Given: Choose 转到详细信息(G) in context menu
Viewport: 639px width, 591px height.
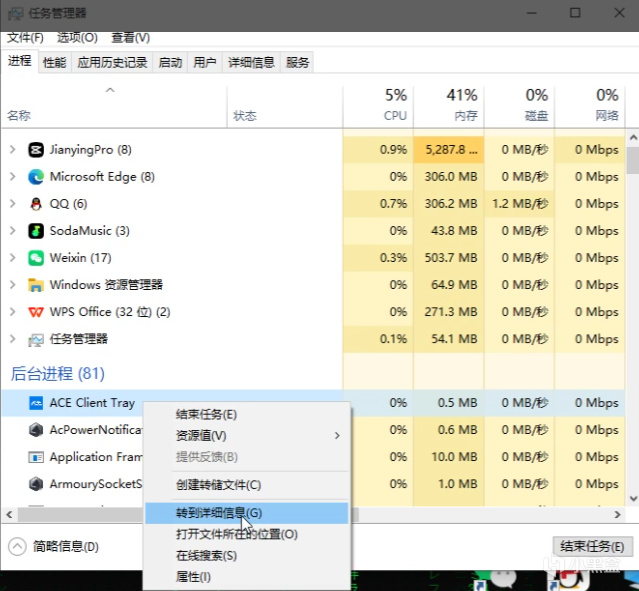Looking at the screenshot, I should (247, 513).
